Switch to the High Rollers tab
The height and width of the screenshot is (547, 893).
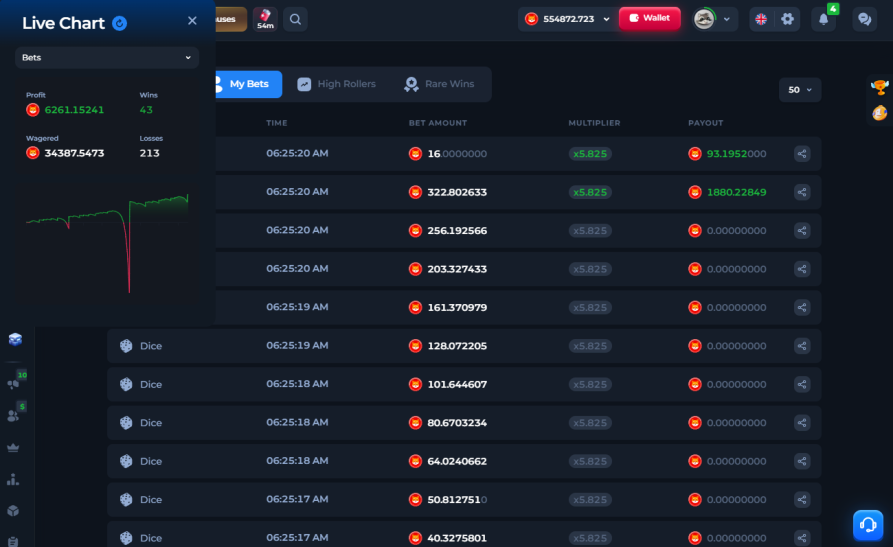(x=337, y=84)
